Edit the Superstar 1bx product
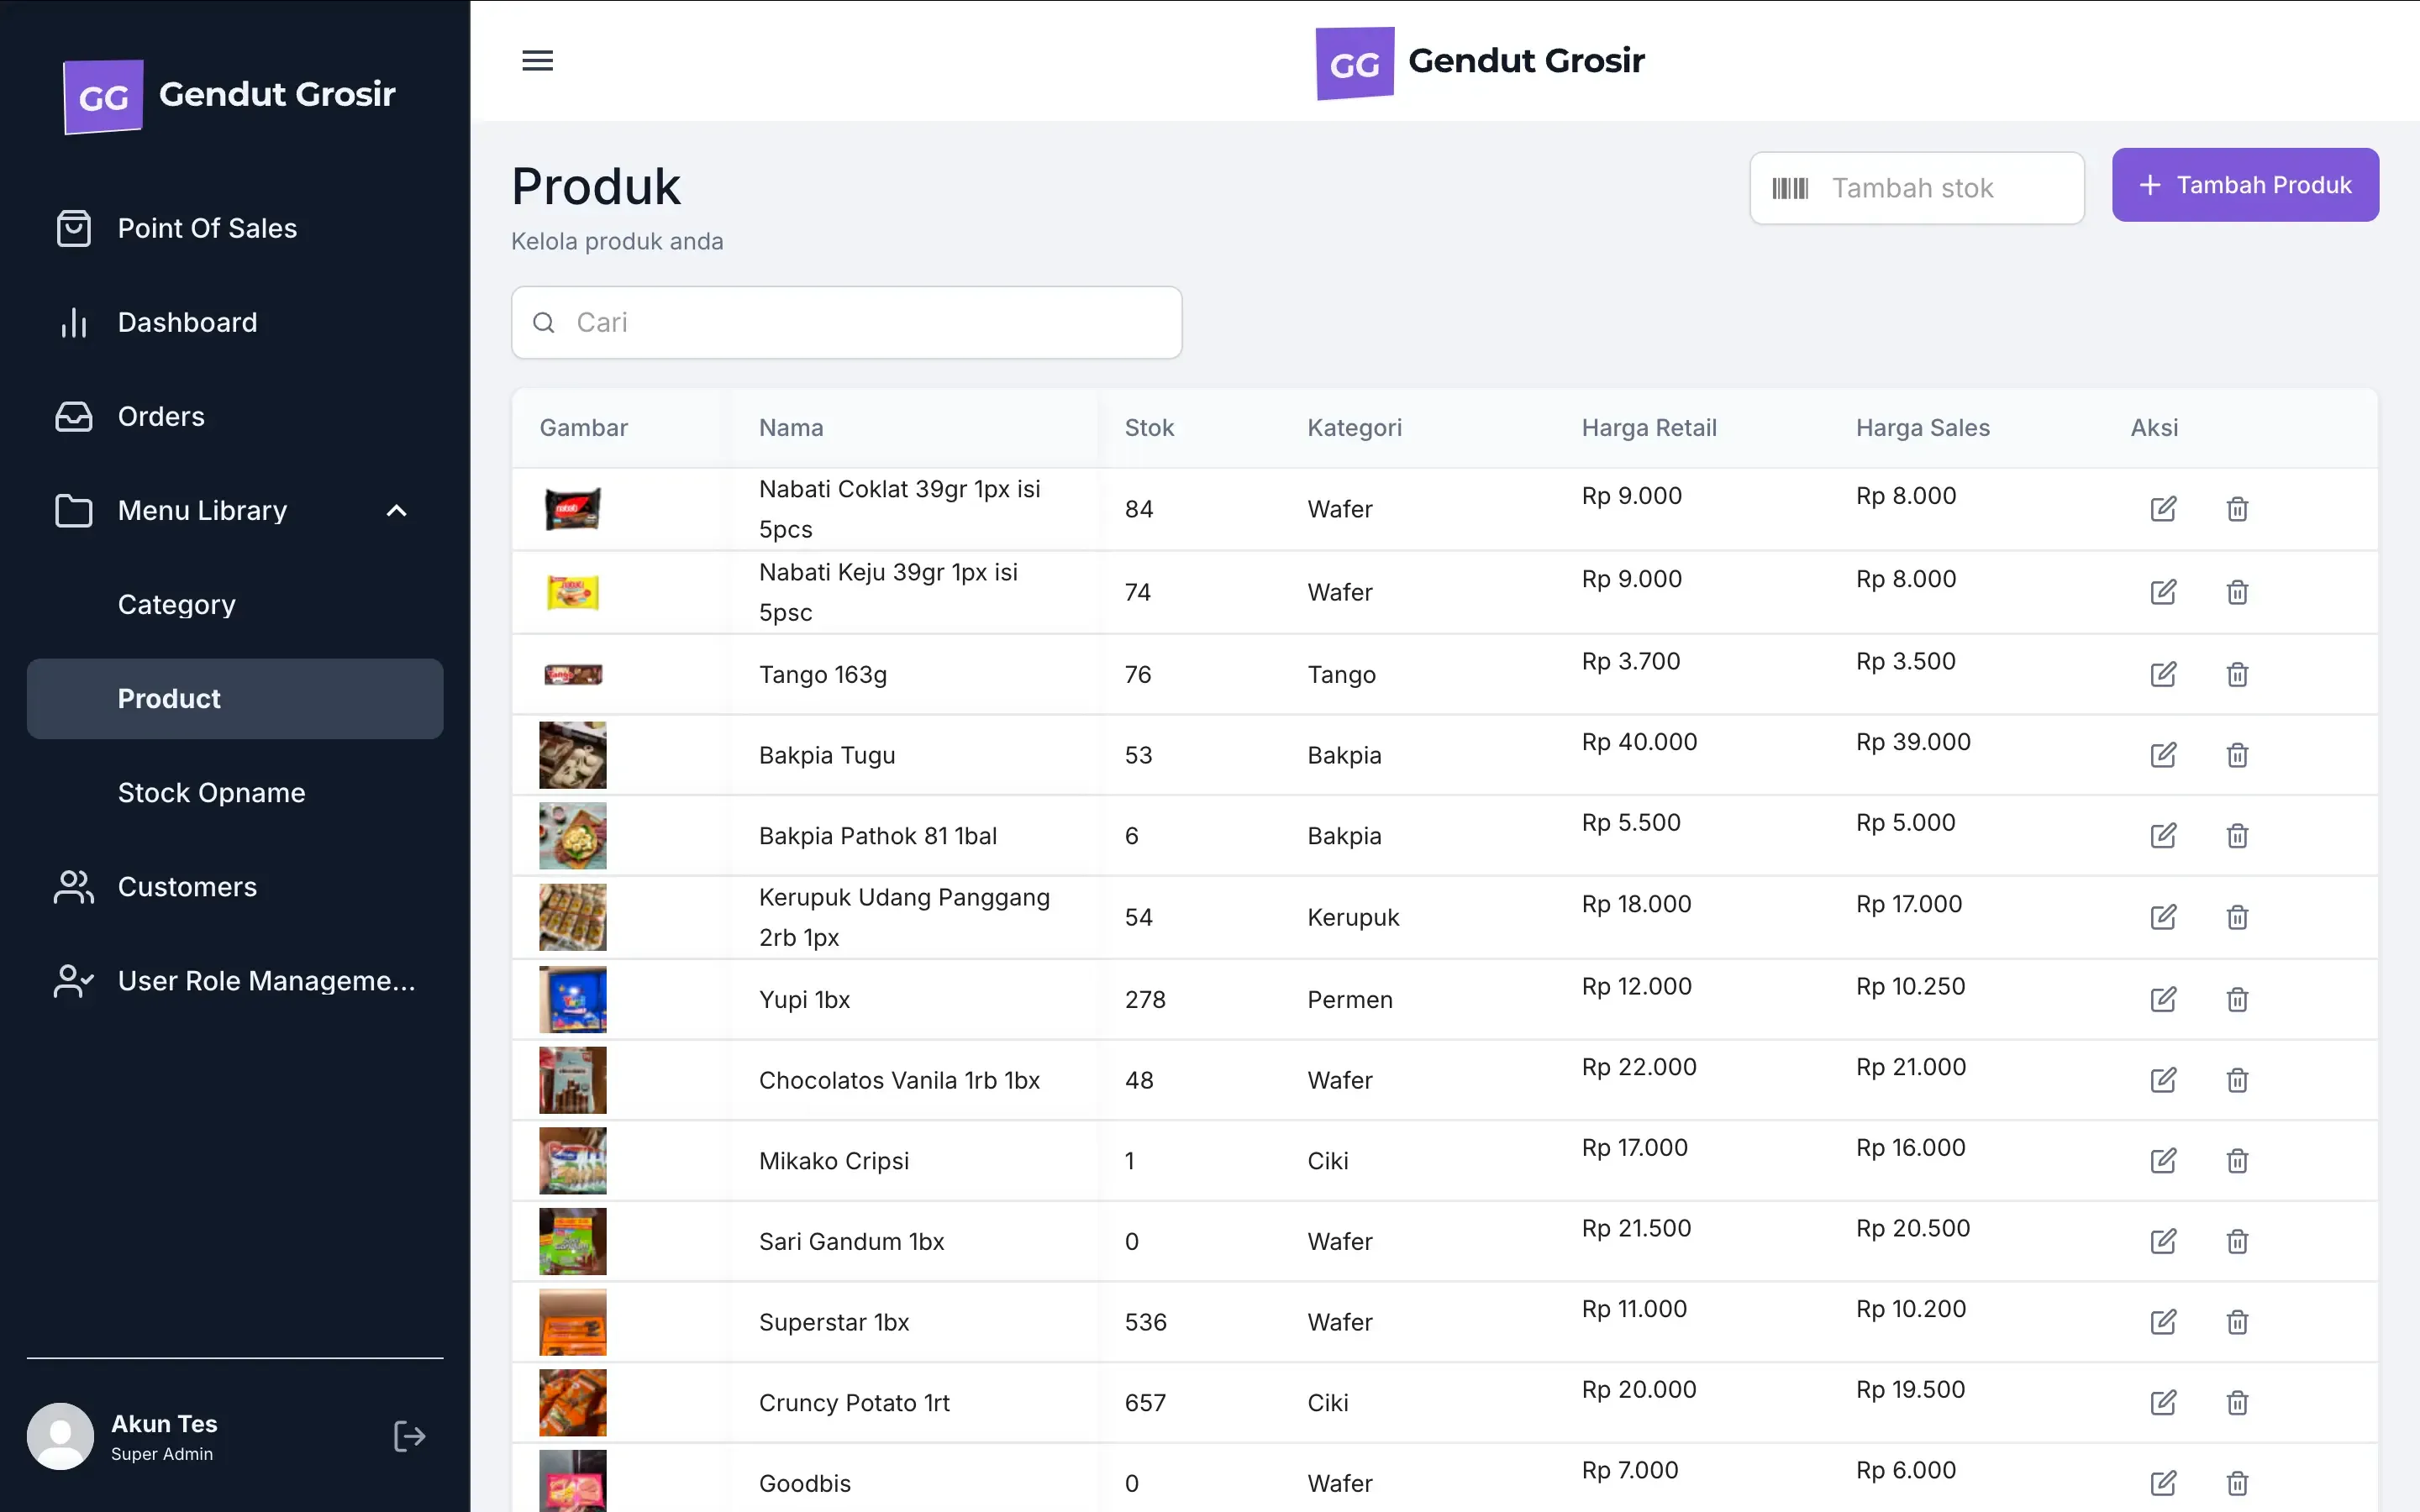Image resolution: width=2420 pixels, height=1512 pixels. (2163, 1322)
